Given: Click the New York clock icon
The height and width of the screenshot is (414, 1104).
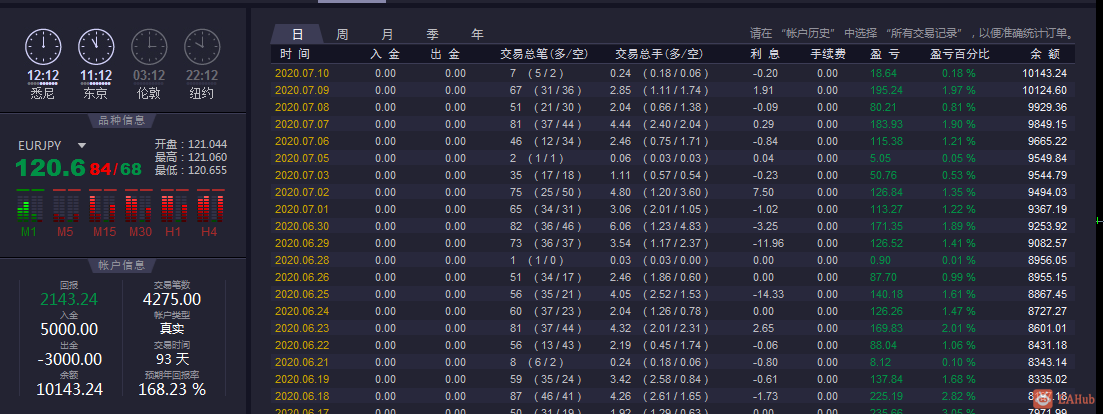Looking at the screenshot, I should pyautogui.click(x=202, y=47).
